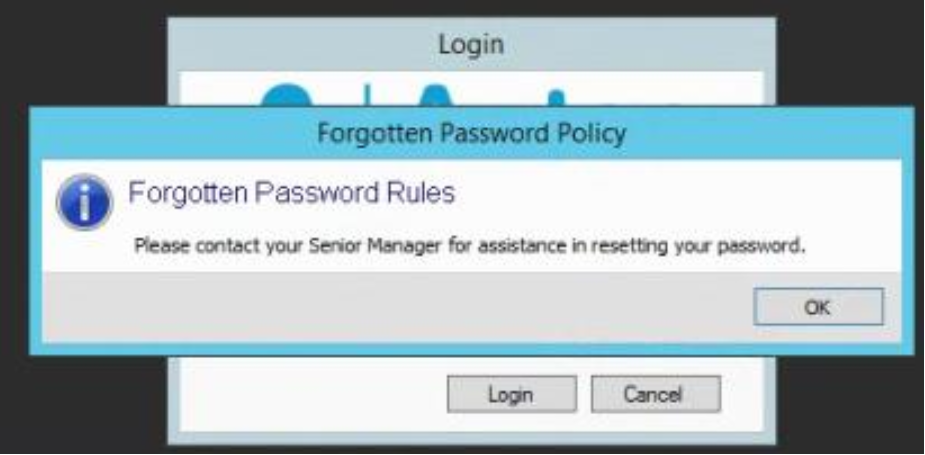The height and width of the screenshot is (455, 925).
Task: Click the blue information icon
Action: (84, 202)
